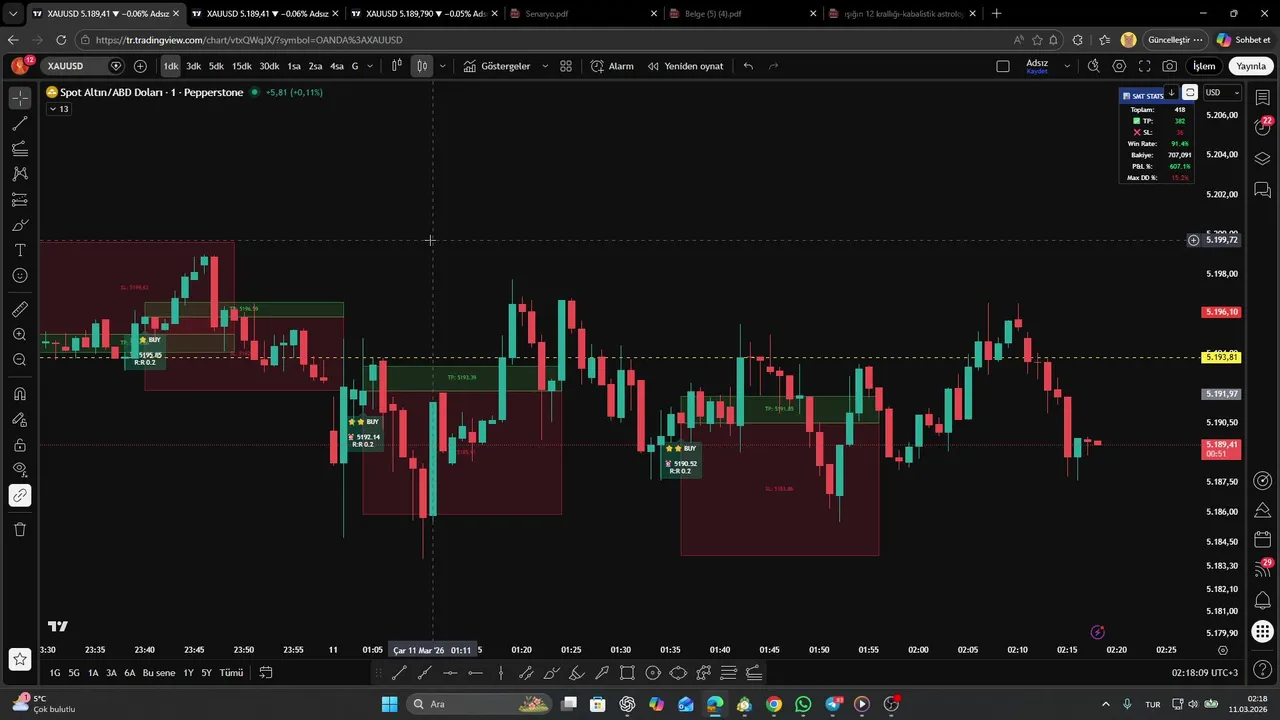Screen dimensions: 1280x720
Task: Toggle stay in drawing mode
Action: (x=20, y=420)
